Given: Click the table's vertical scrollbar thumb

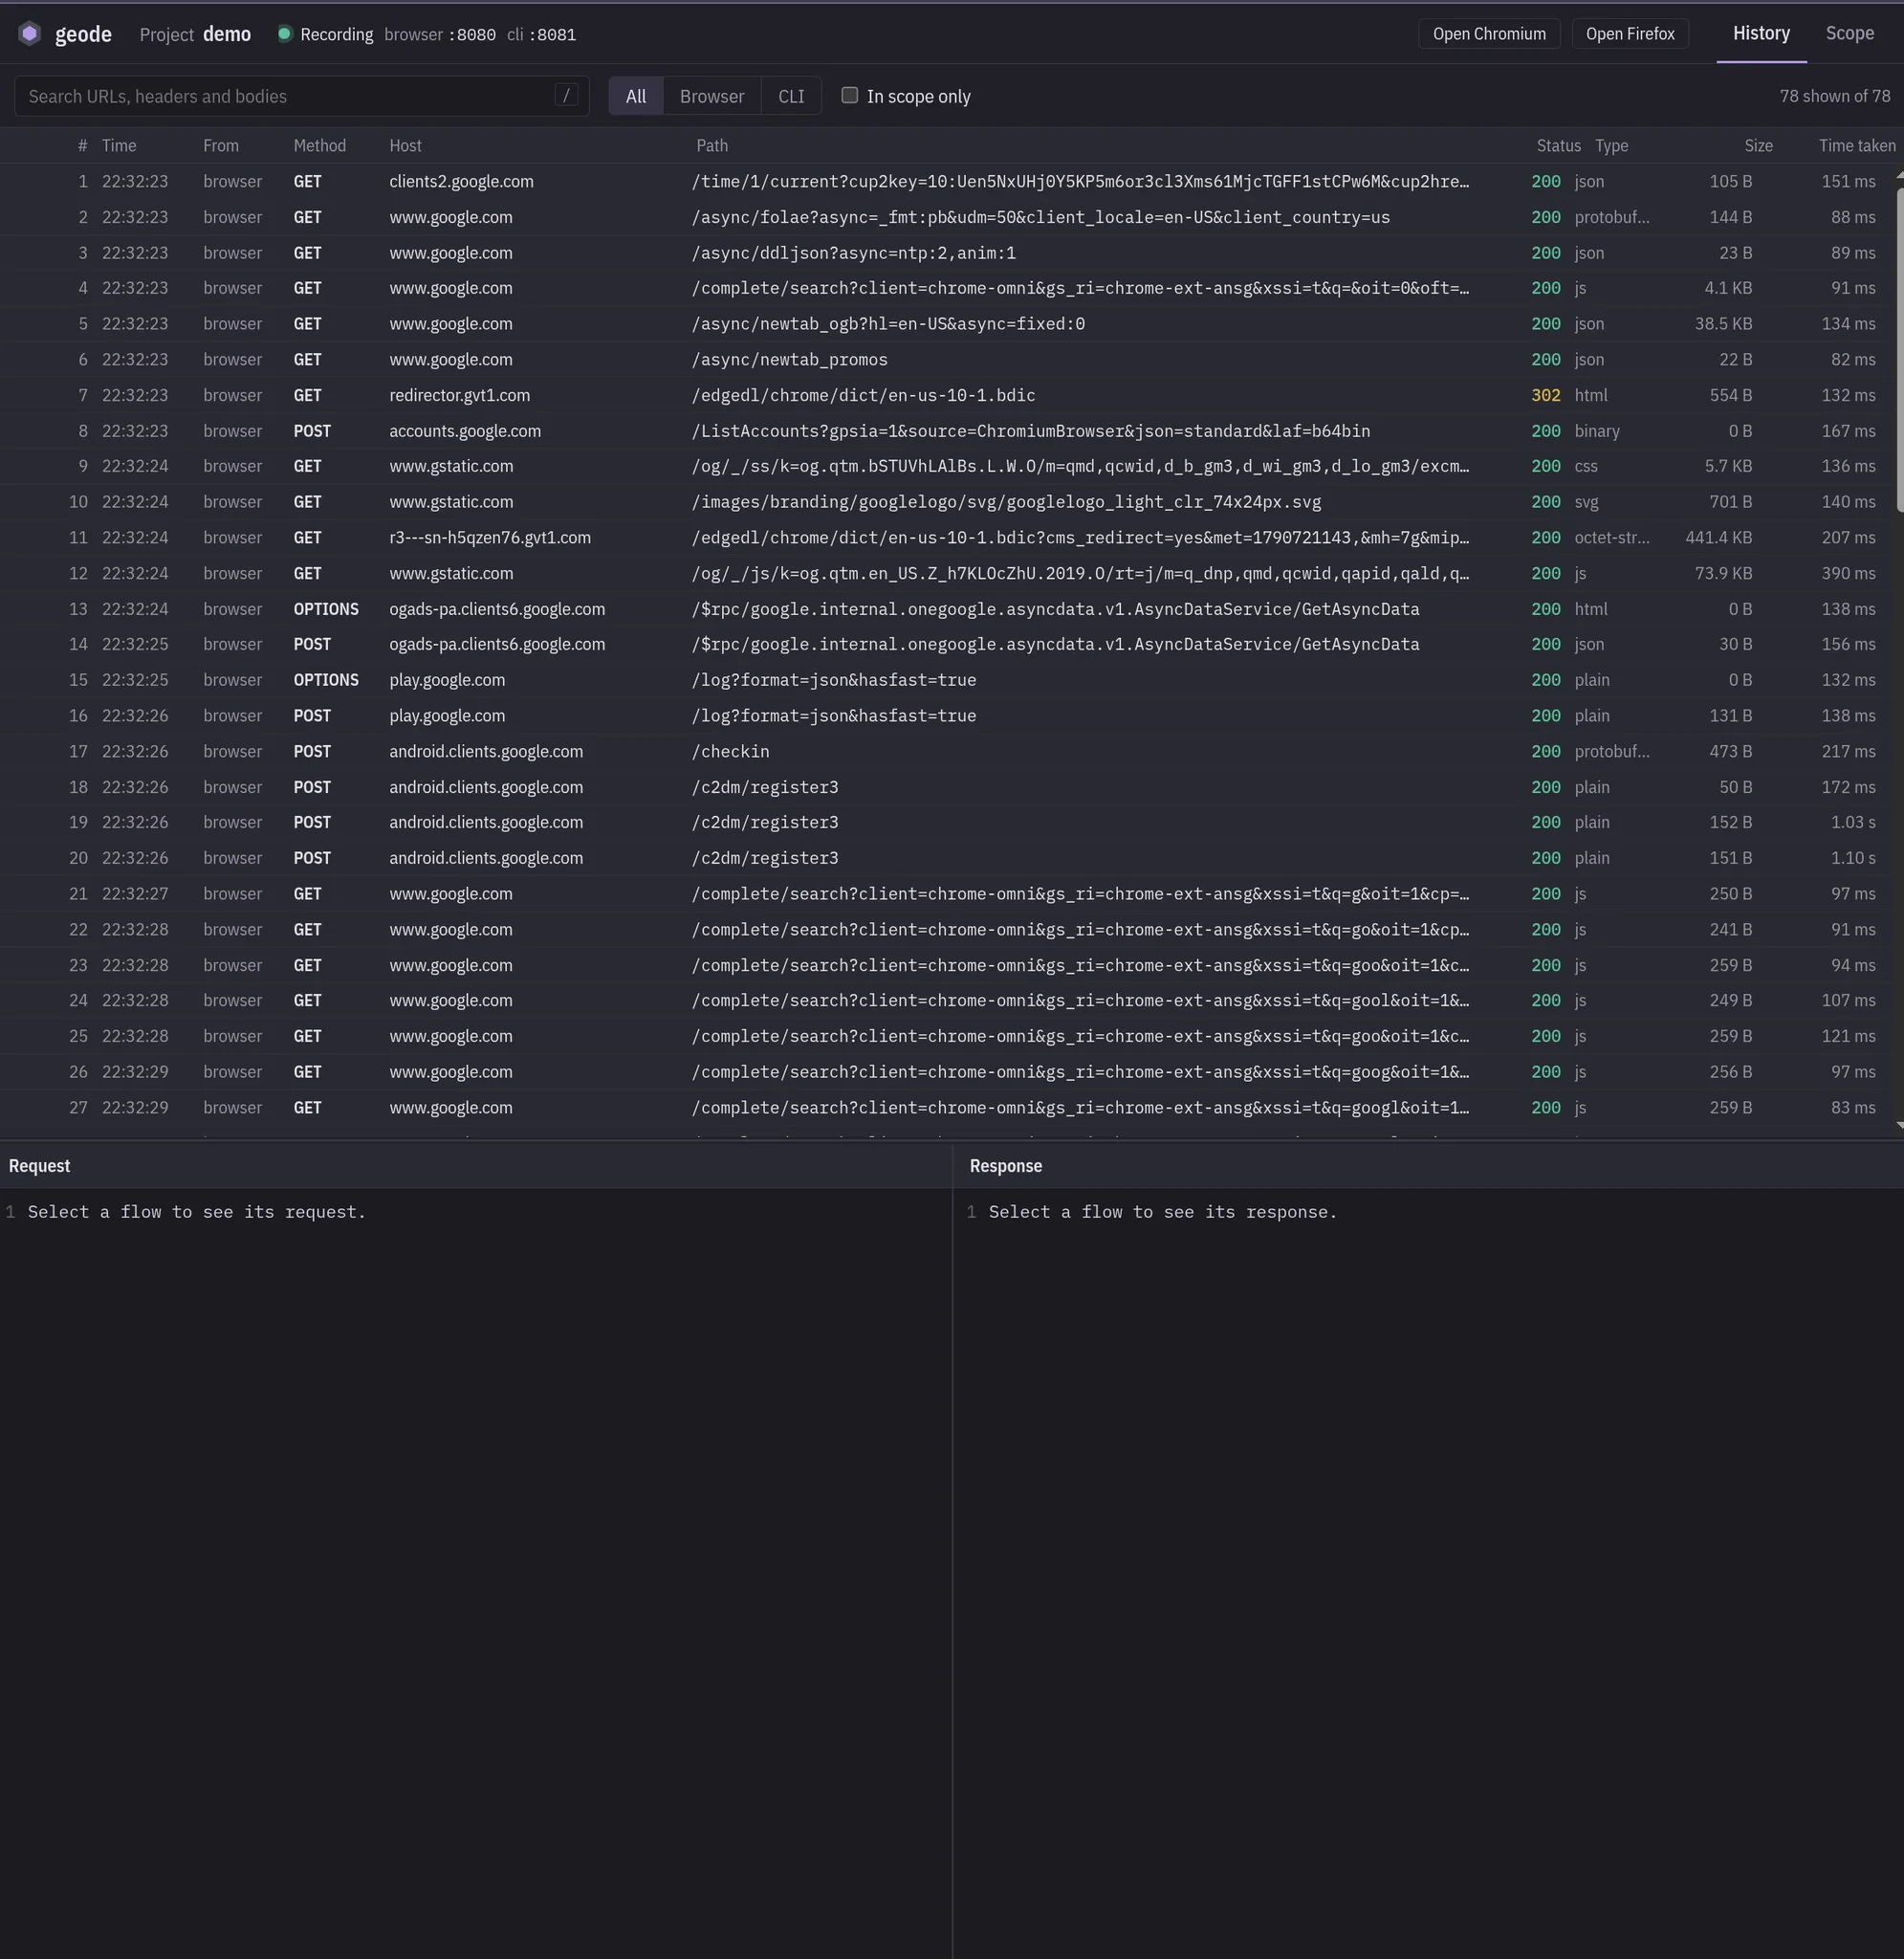Looking at the screenshot, I should (x=1898, y=350).
